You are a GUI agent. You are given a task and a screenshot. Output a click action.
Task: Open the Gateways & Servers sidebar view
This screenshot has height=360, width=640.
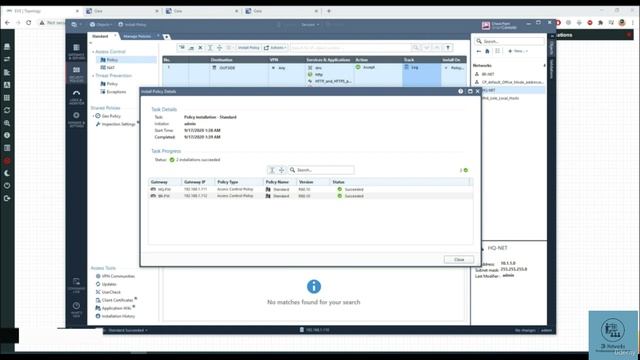pyautogui.click(x=76, y=51)
